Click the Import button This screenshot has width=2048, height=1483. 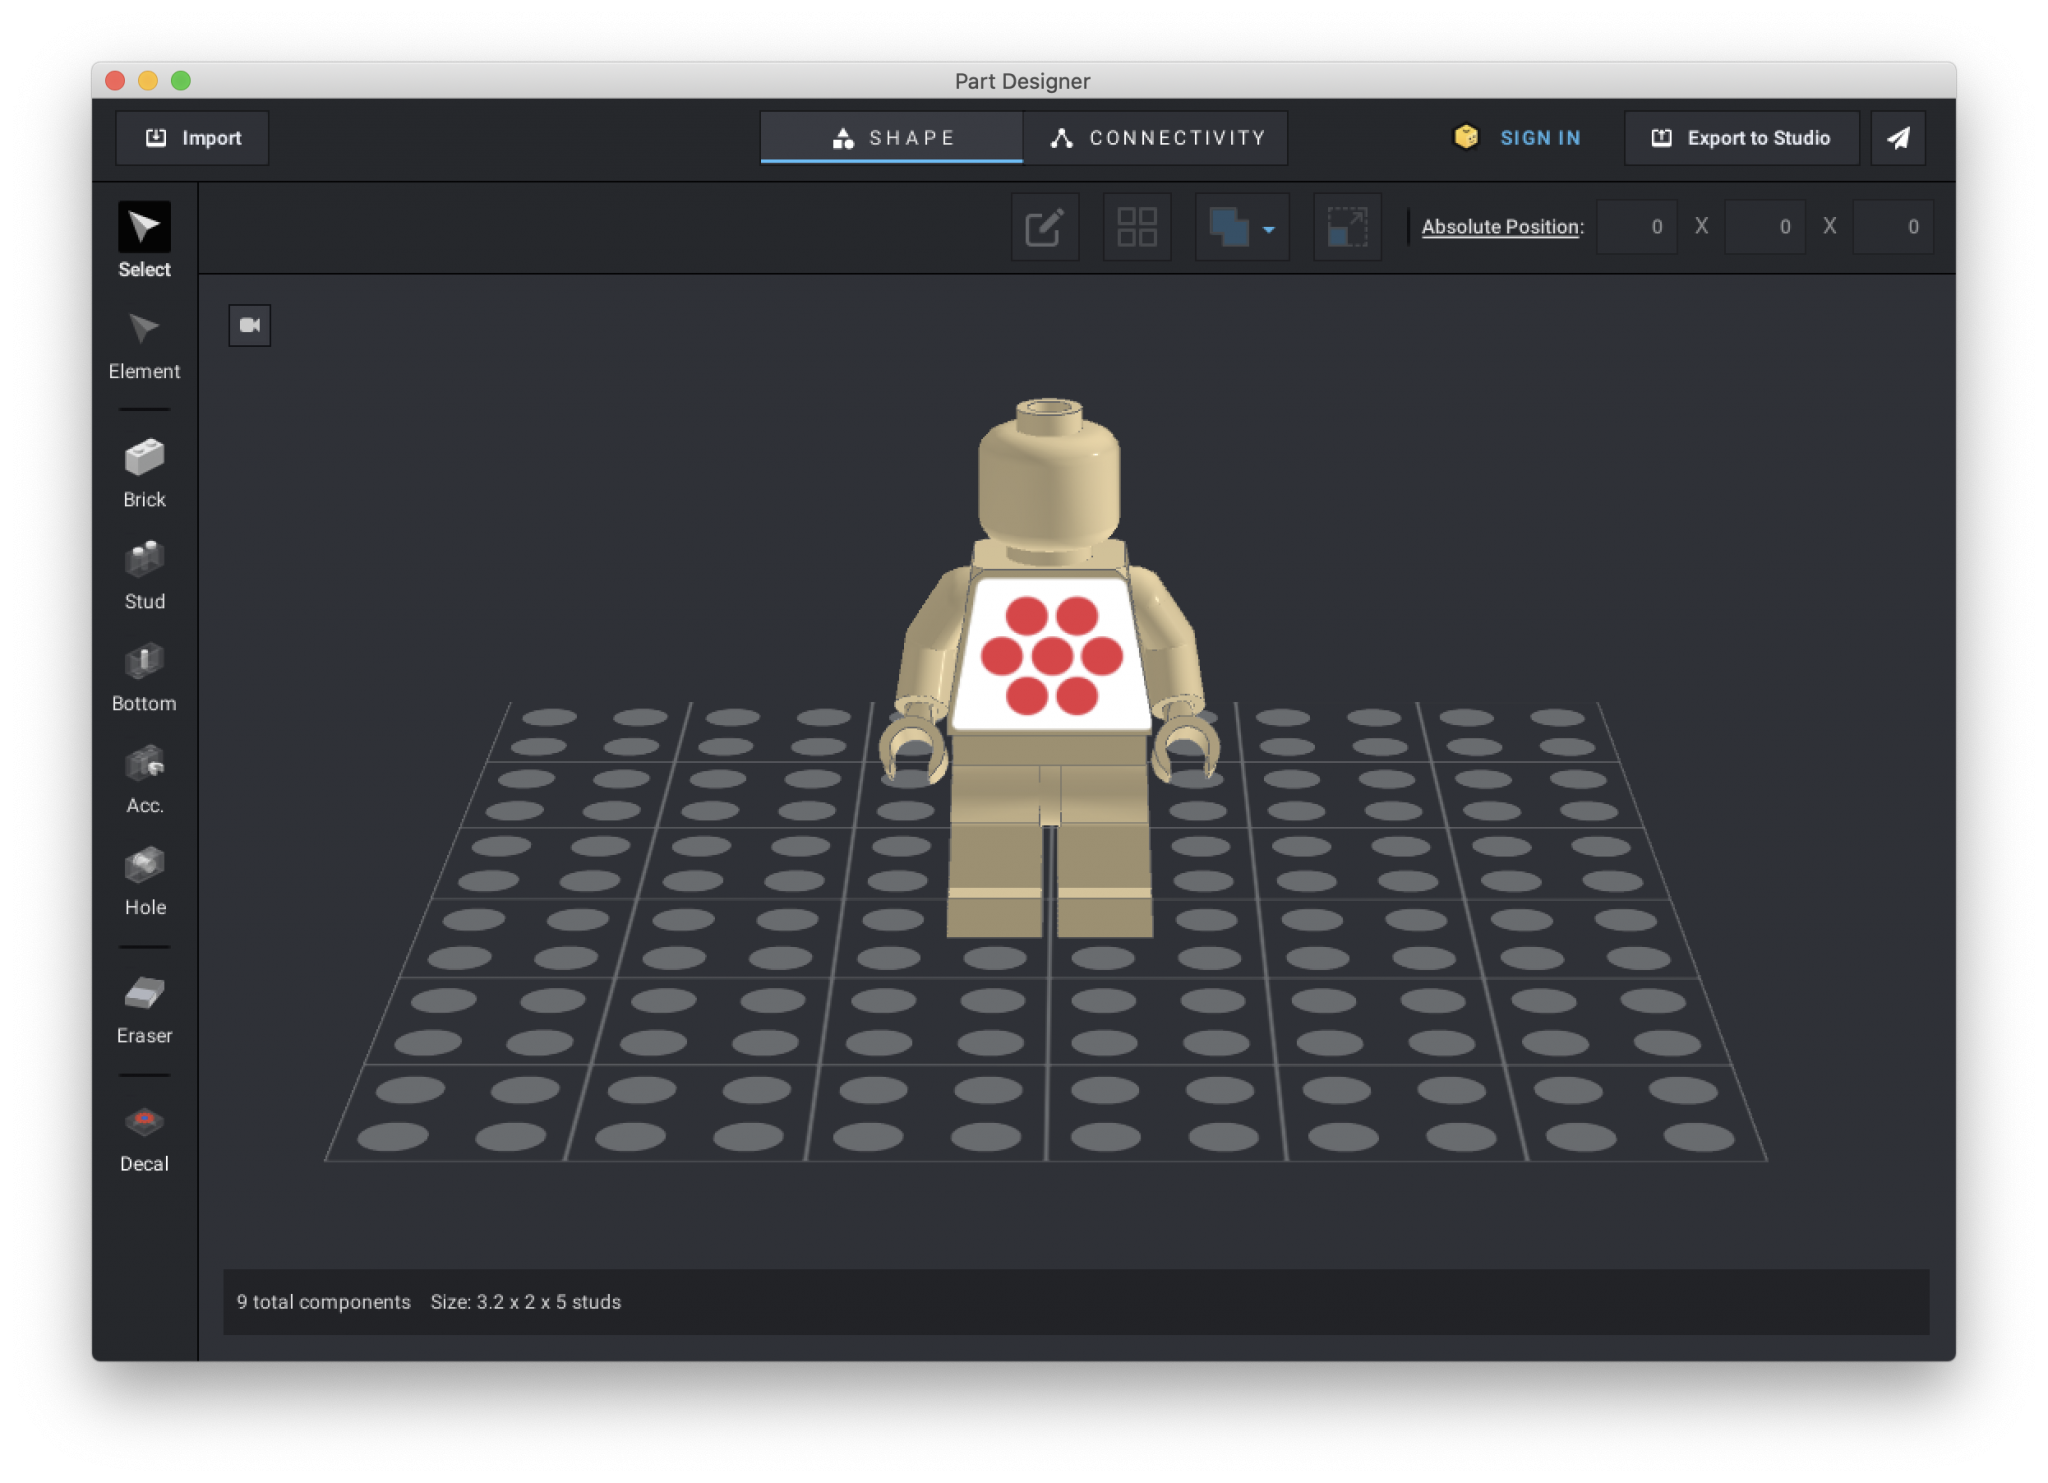[192, 138]
